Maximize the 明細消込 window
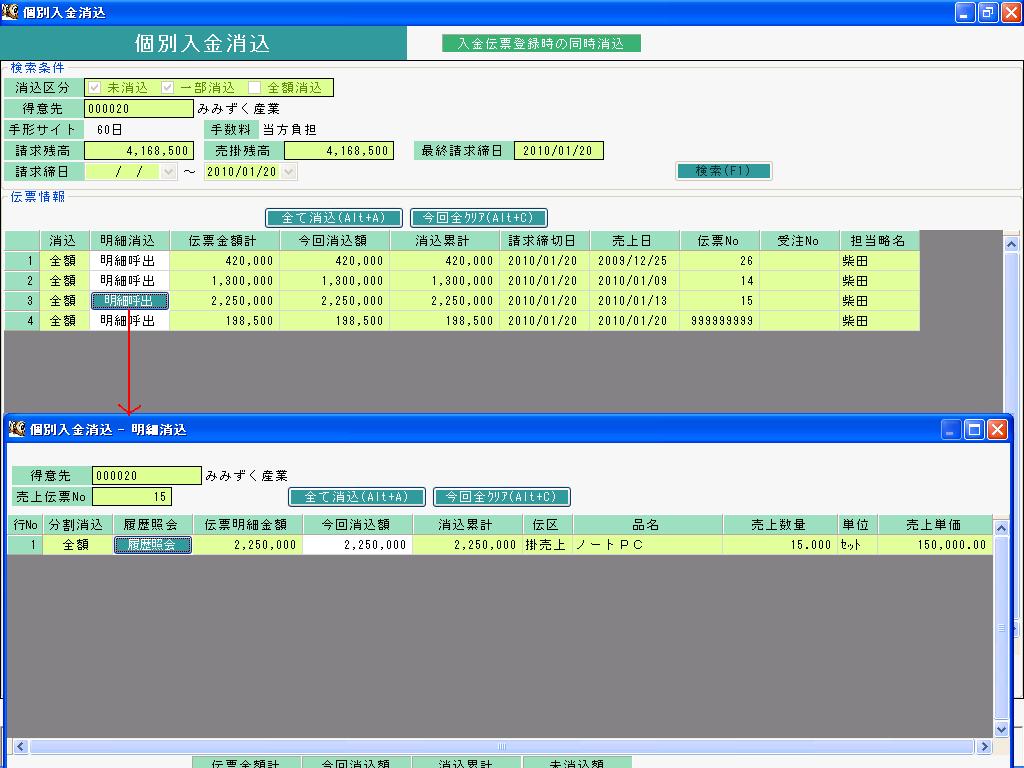Image resolution: width=1024 pixels, height=768 pixels. pyautogui.click(x=974, y=429)
